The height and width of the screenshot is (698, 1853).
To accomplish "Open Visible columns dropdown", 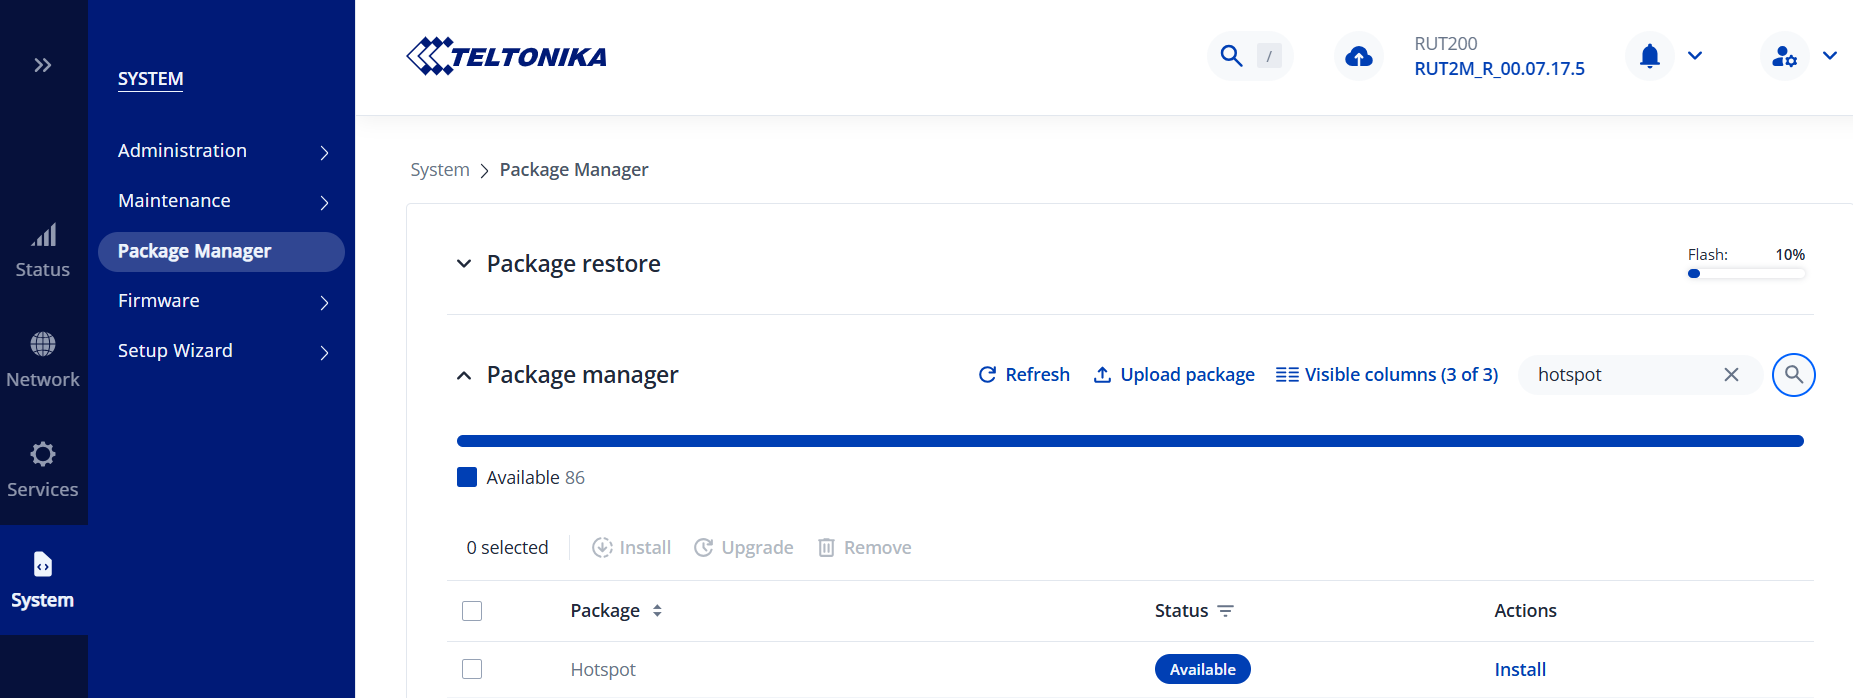I will [x=1386, y=375].
